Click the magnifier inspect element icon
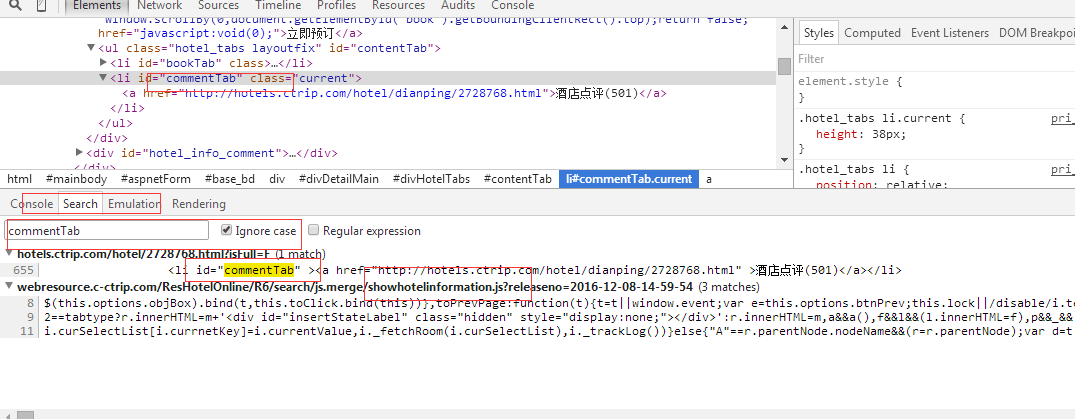Viewport: 1075px width, 419px height. 16,5
